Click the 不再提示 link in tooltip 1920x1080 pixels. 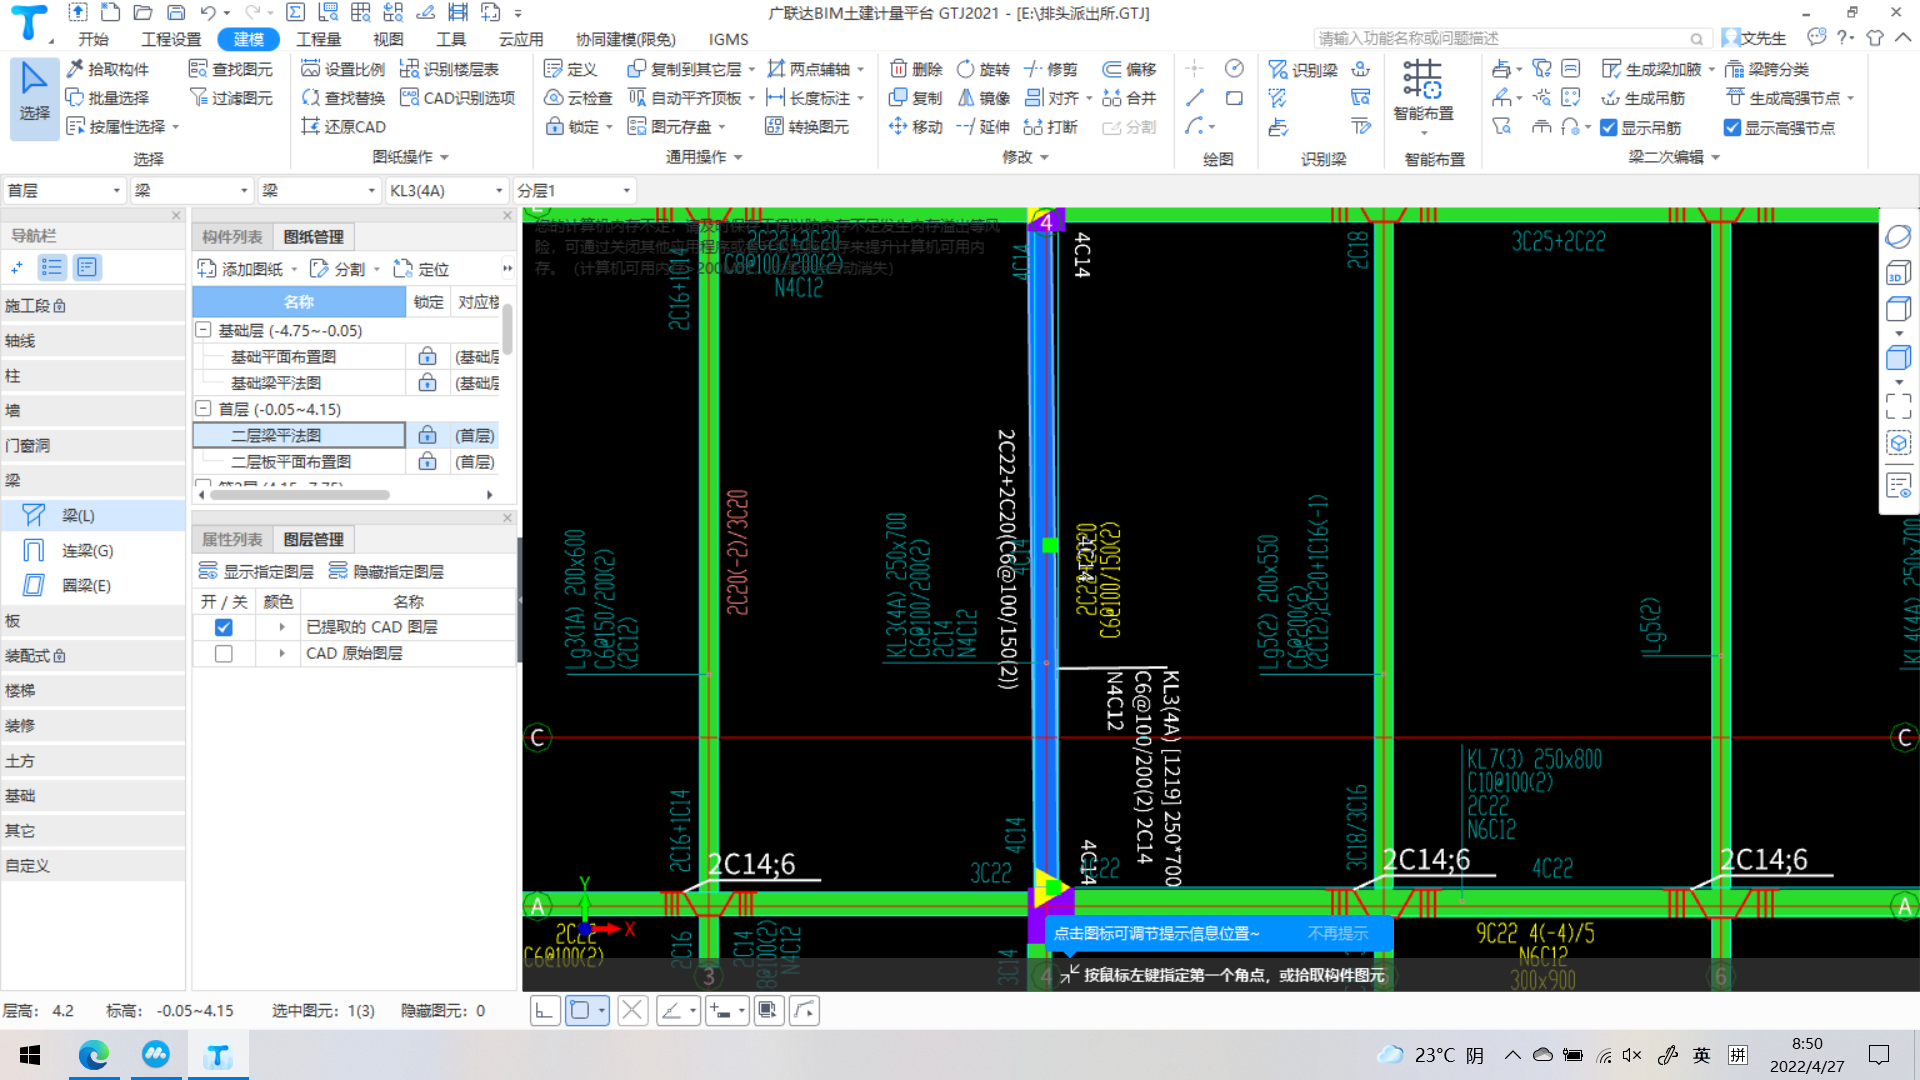click(1337, 933)
